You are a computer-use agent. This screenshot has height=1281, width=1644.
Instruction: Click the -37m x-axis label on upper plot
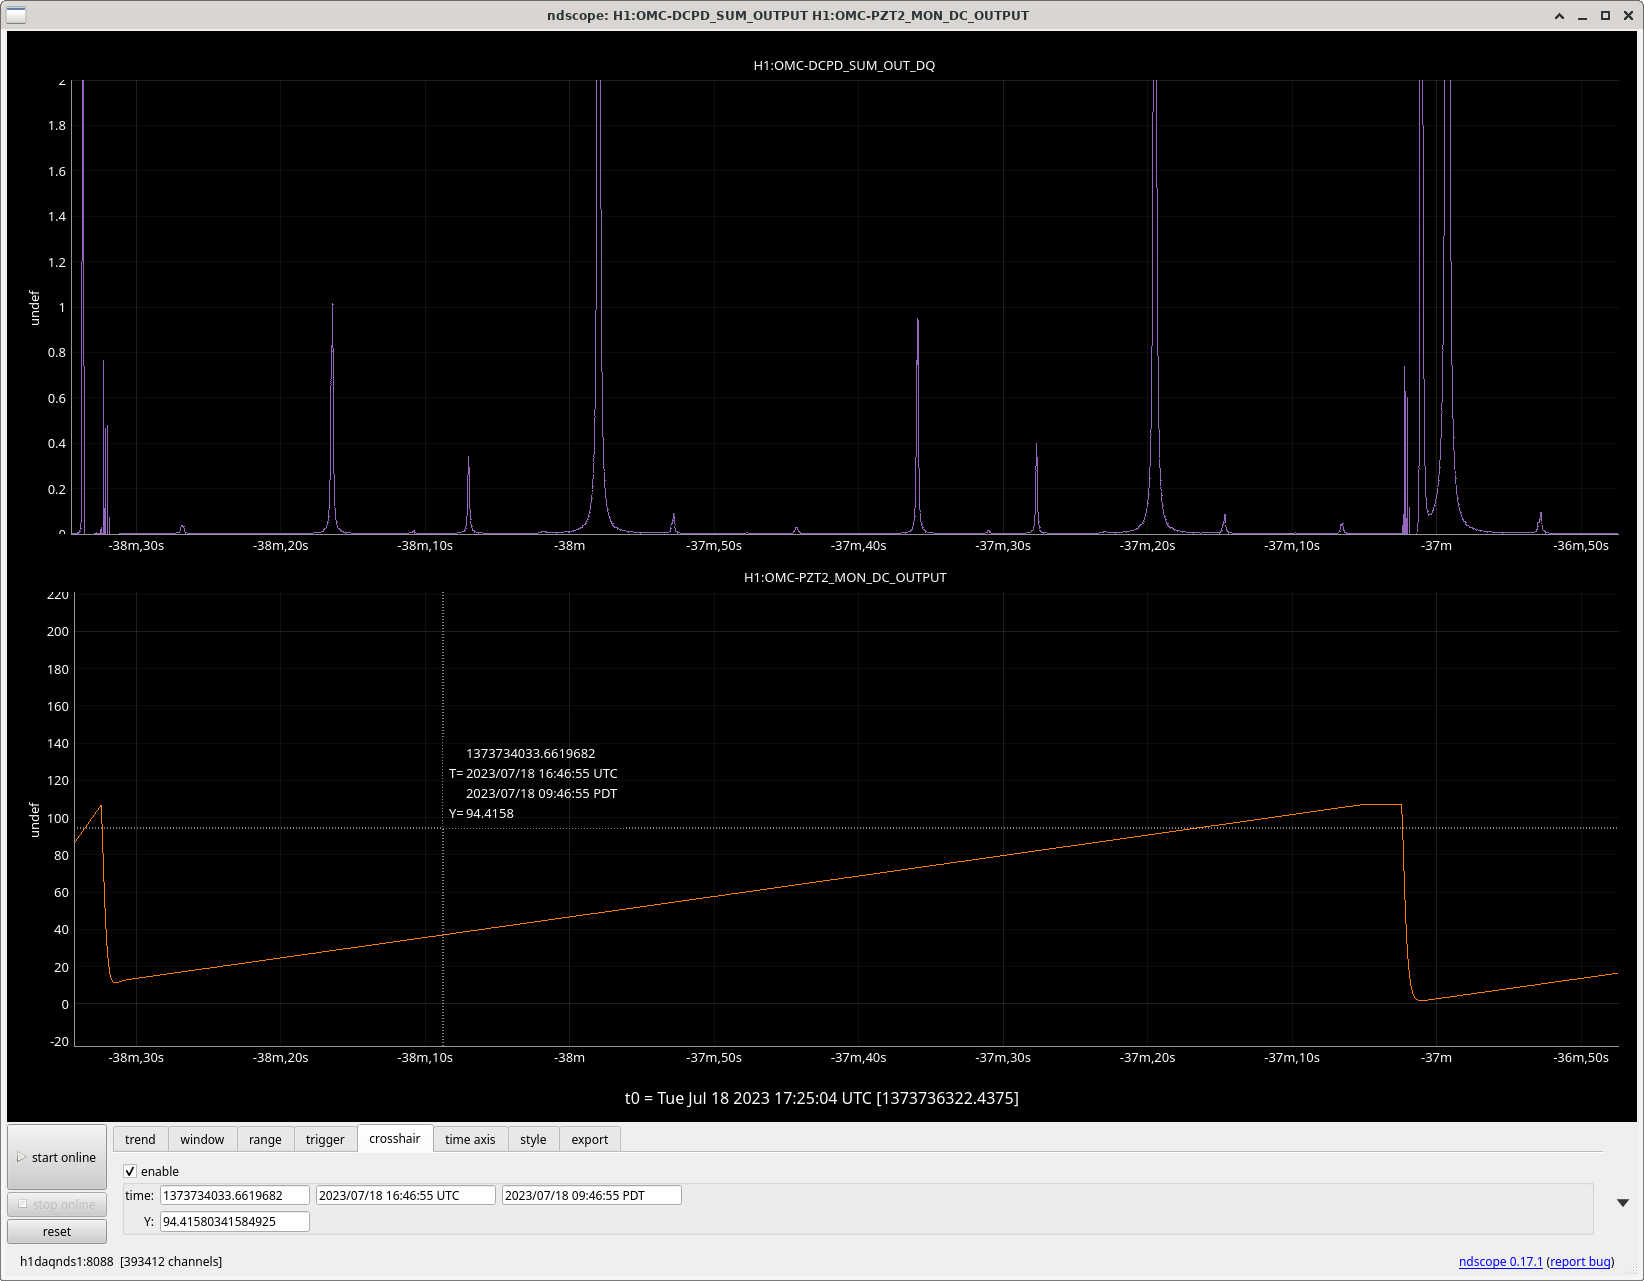1437,545
